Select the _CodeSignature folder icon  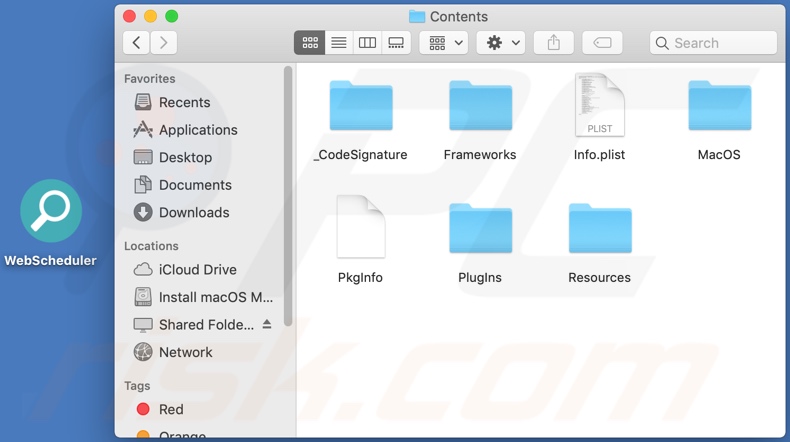click(361, 105)
